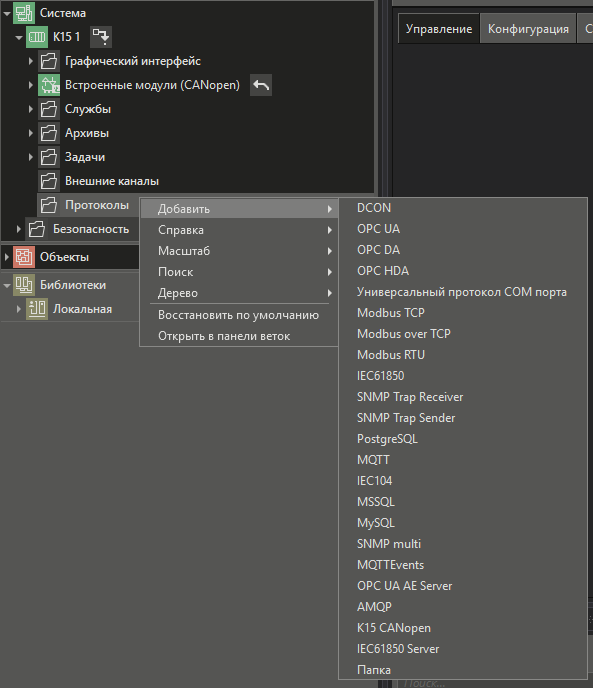The height and width of the screenshot is (688, 593).
Task: Select the MQTT entry
Action: point(463,460)
